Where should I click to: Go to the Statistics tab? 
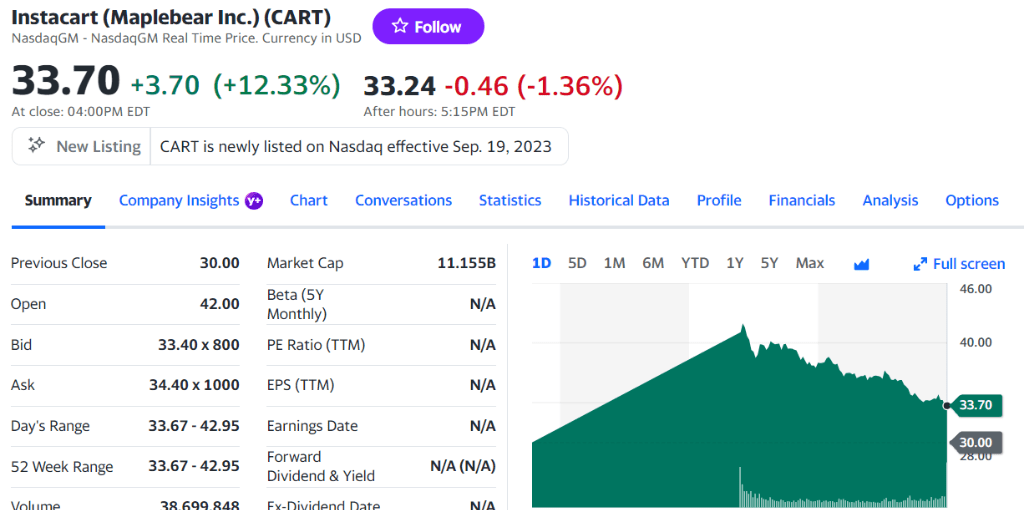tap(510, 200)
